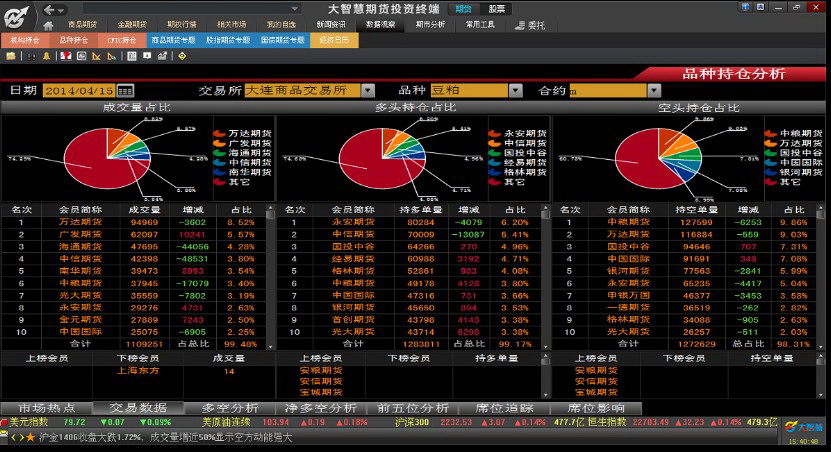Click the 持多单量 table vertical scrollbar
The height and width of the screenshot is (452, 831).
pyautogui.click(x=545, y=277)
